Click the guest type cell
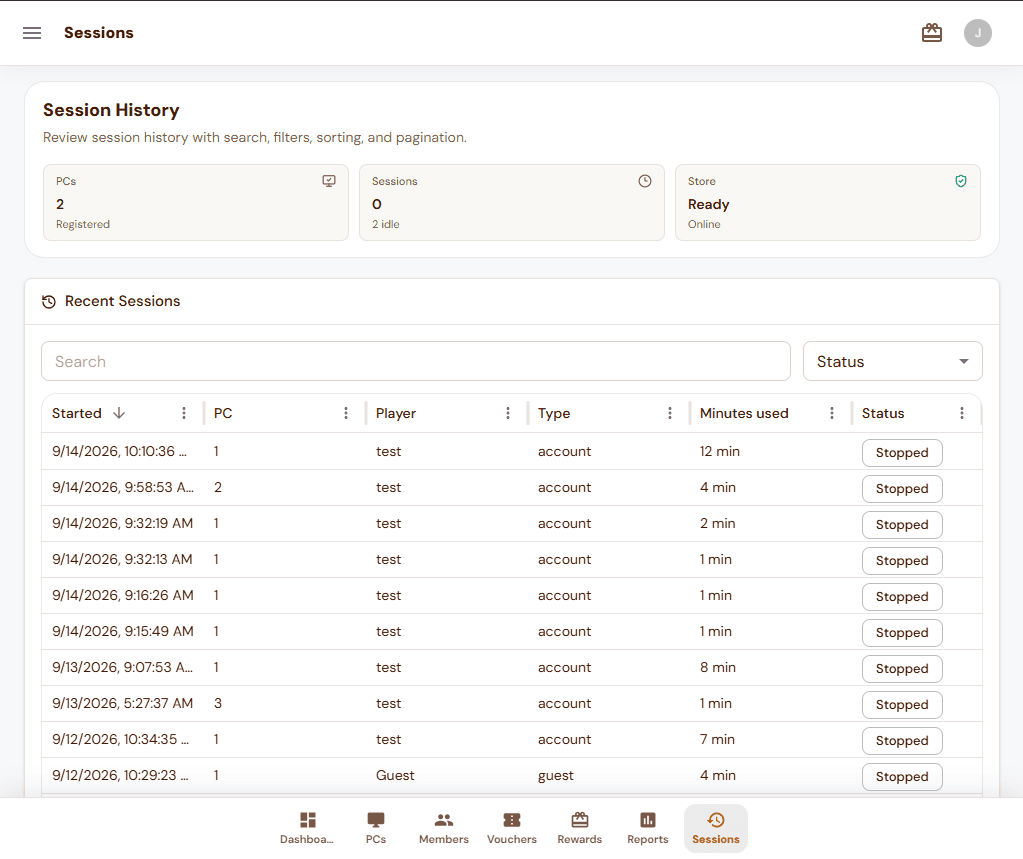 click(x=608, y=775)
